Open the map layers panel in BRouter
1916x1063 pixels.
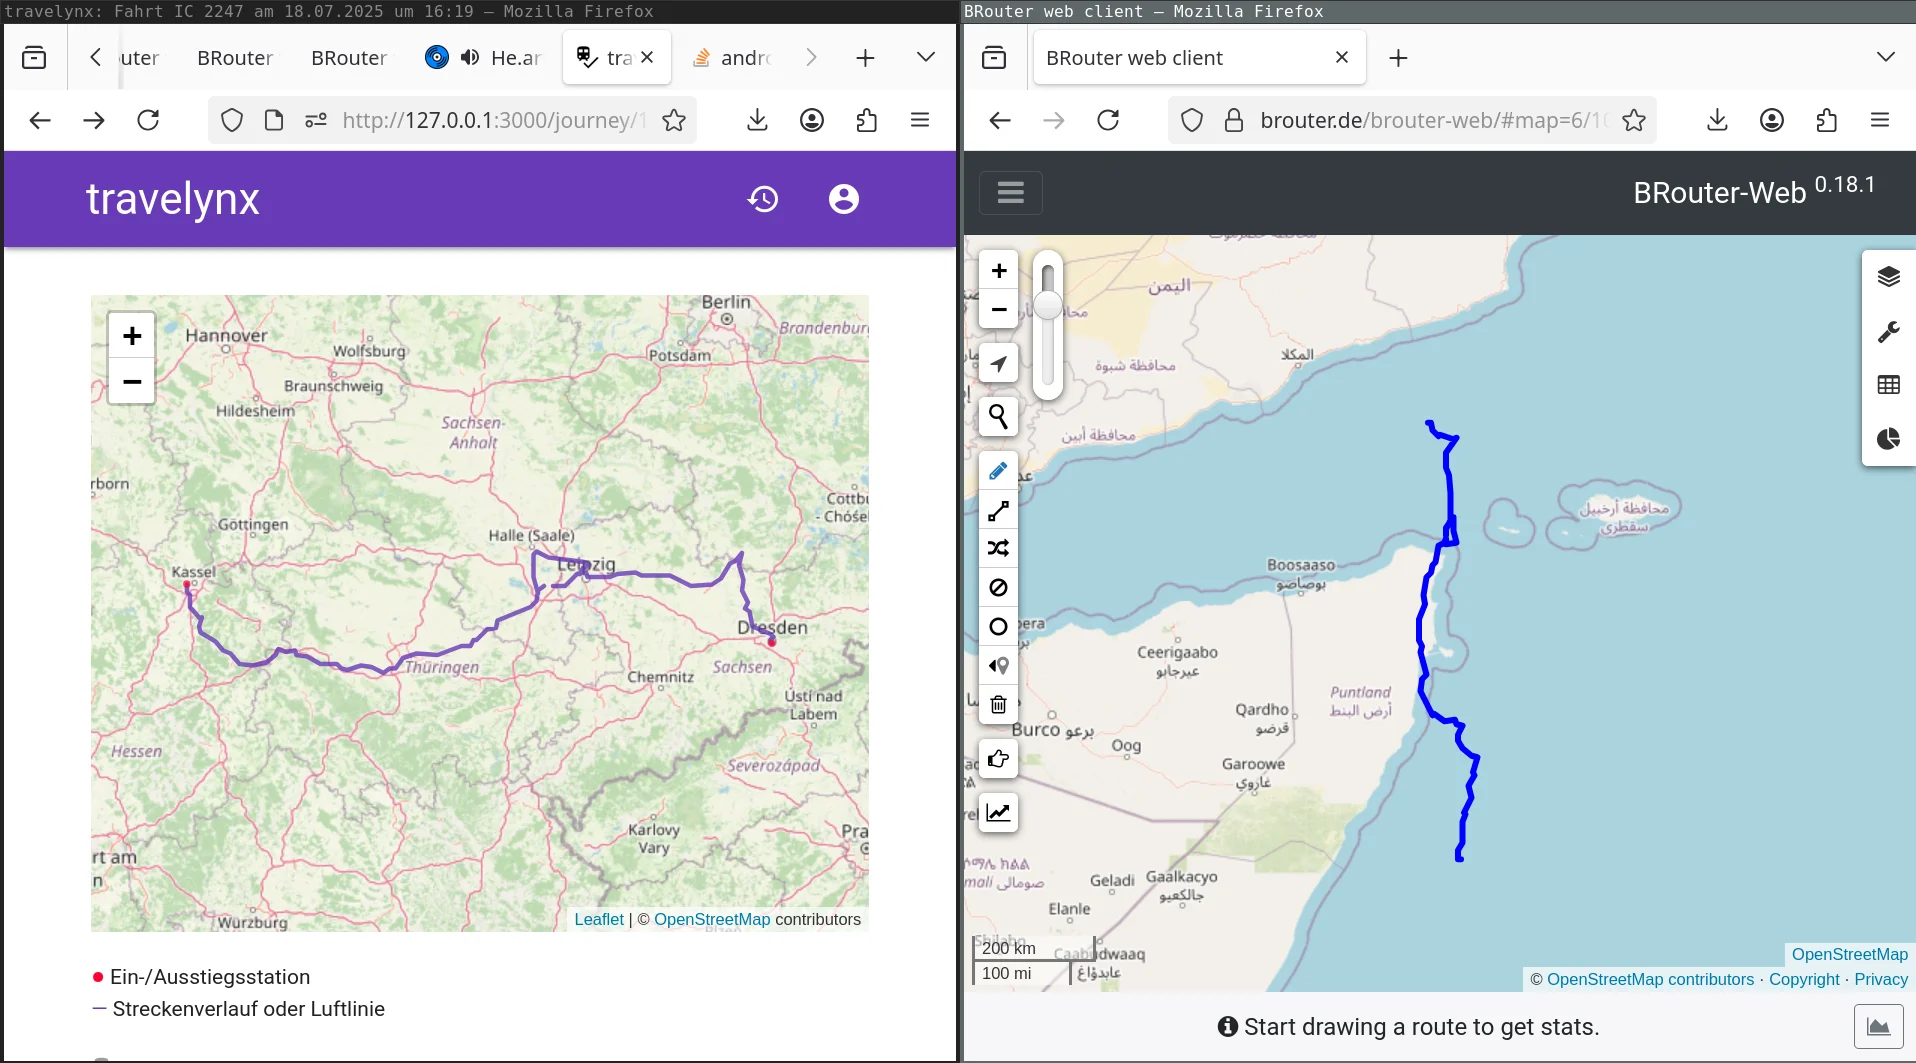[x=1888, y=276]
